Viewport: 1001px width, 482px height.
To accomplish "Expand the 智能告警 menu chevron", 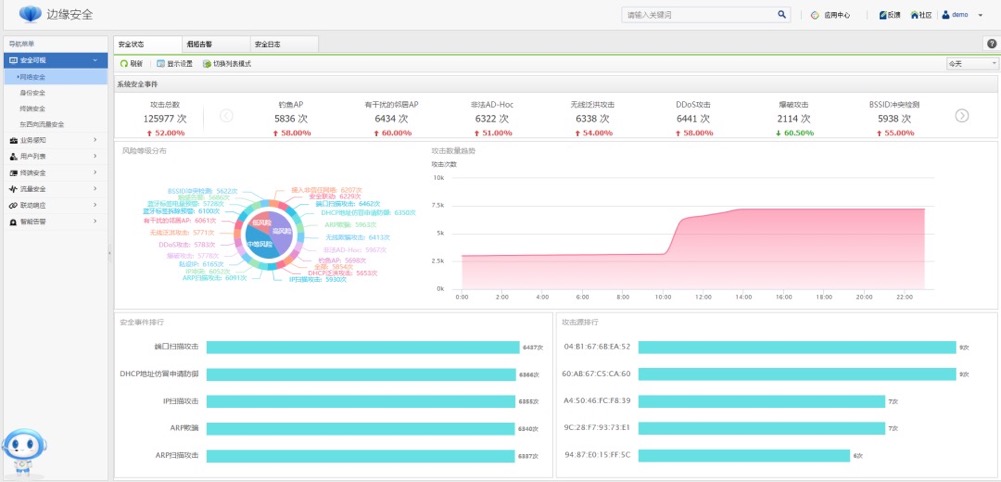I will click(x=95, y=222).
